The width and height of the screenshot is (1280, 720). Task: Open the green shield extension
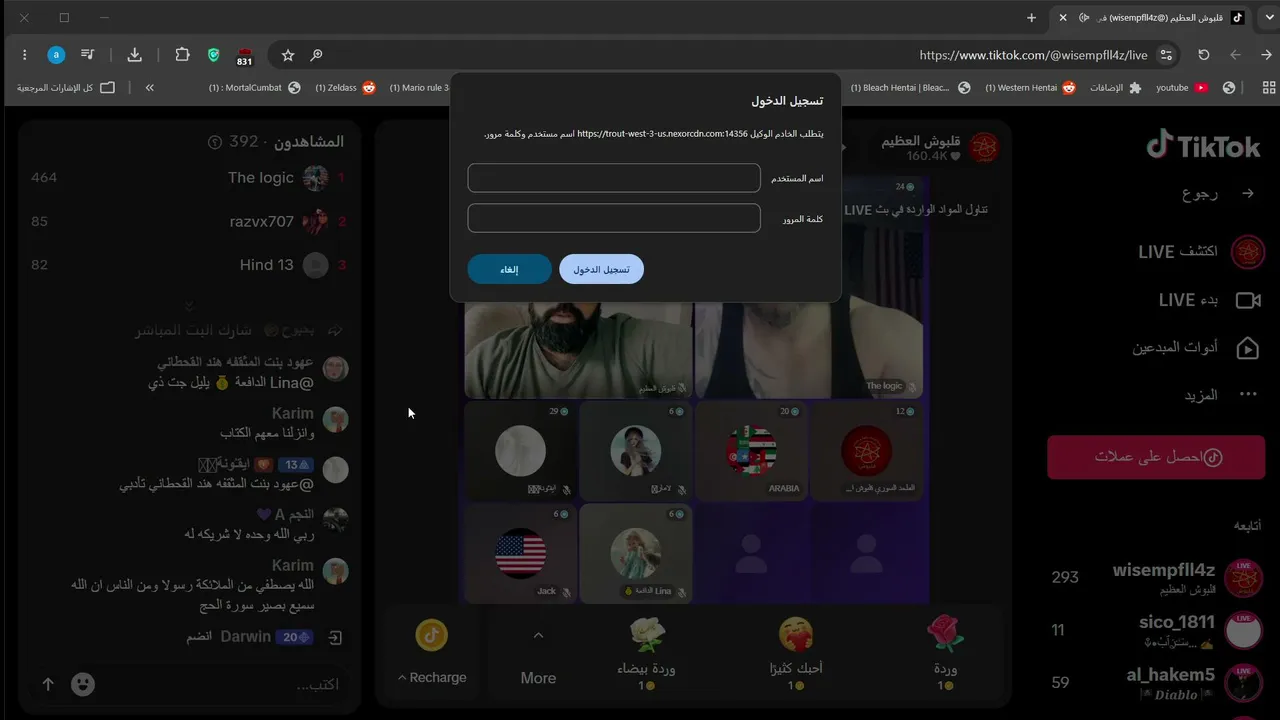(x=213, y=55)
